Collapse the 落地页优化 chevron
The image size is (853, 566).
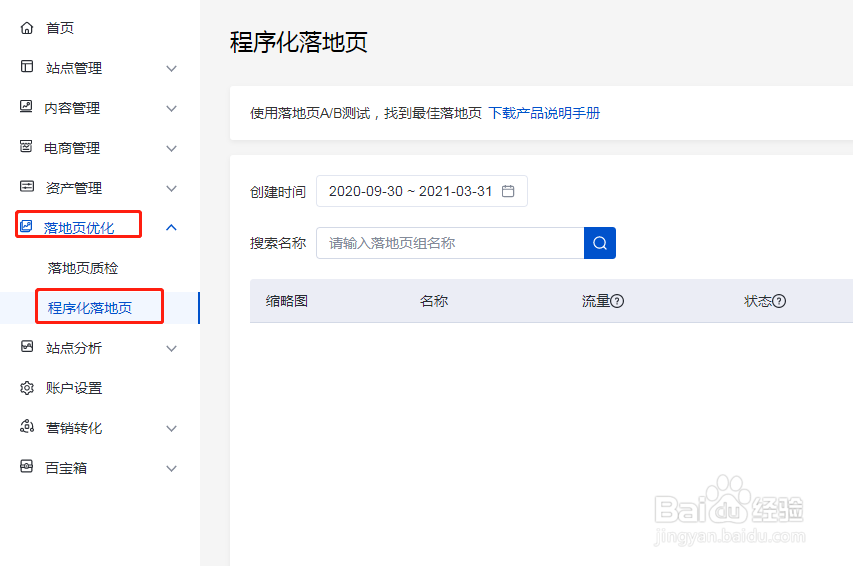[x=171, y=227]
